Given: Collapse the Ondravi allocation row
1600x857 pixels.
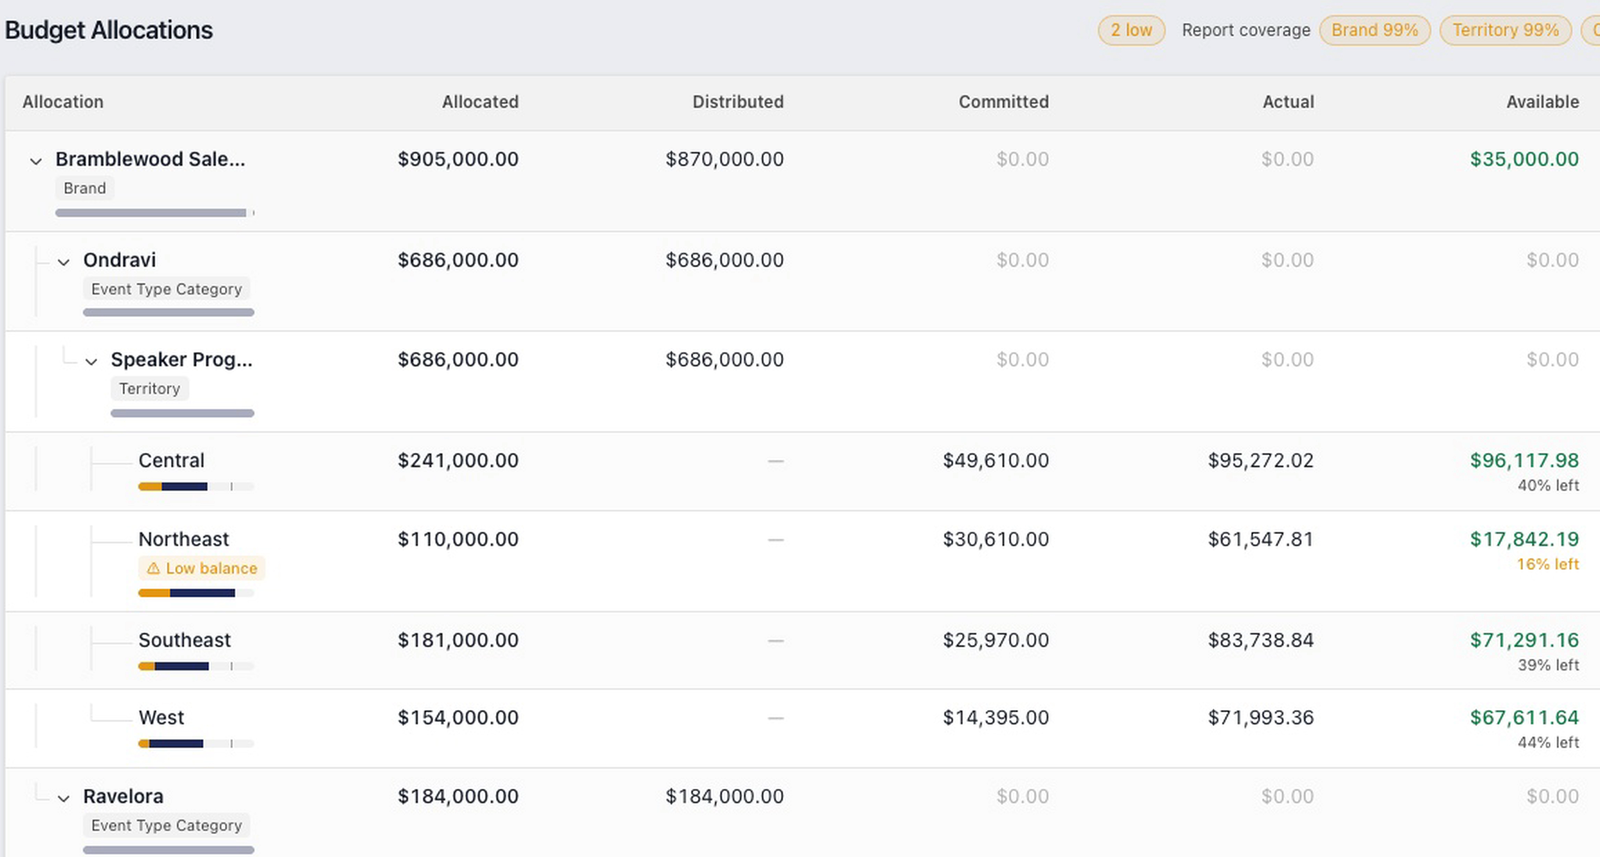Looking at the screenshot, I should click(x=64, y=261).
